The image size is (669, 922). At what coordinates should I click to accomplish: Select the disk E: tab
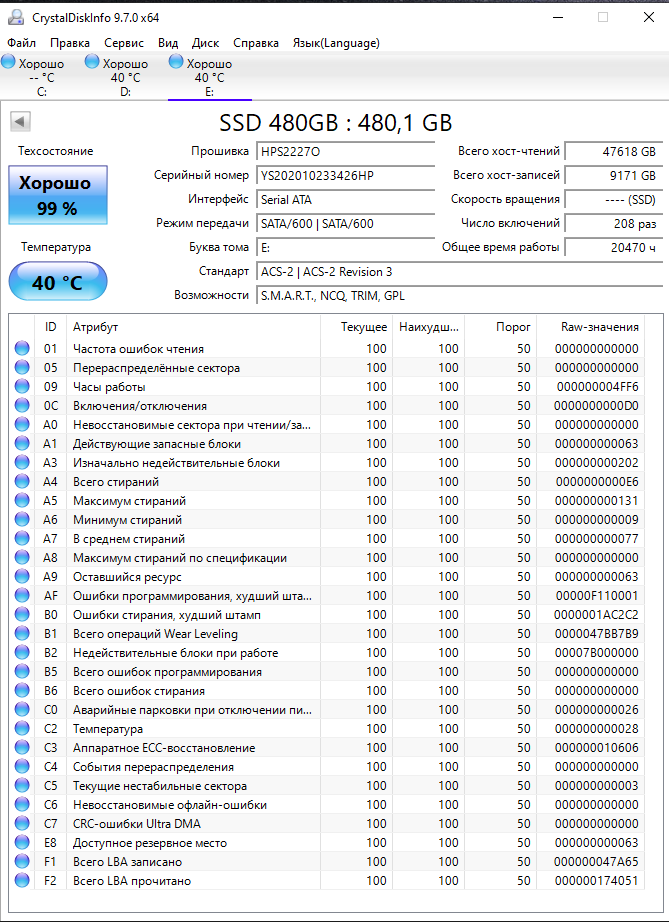pos(210,76)
